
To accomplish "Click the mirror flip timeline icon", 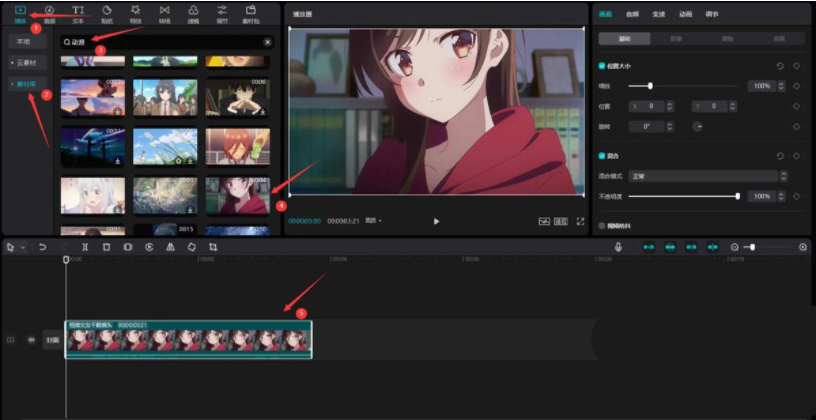I will pyautogui.click(x=170, y=248).
